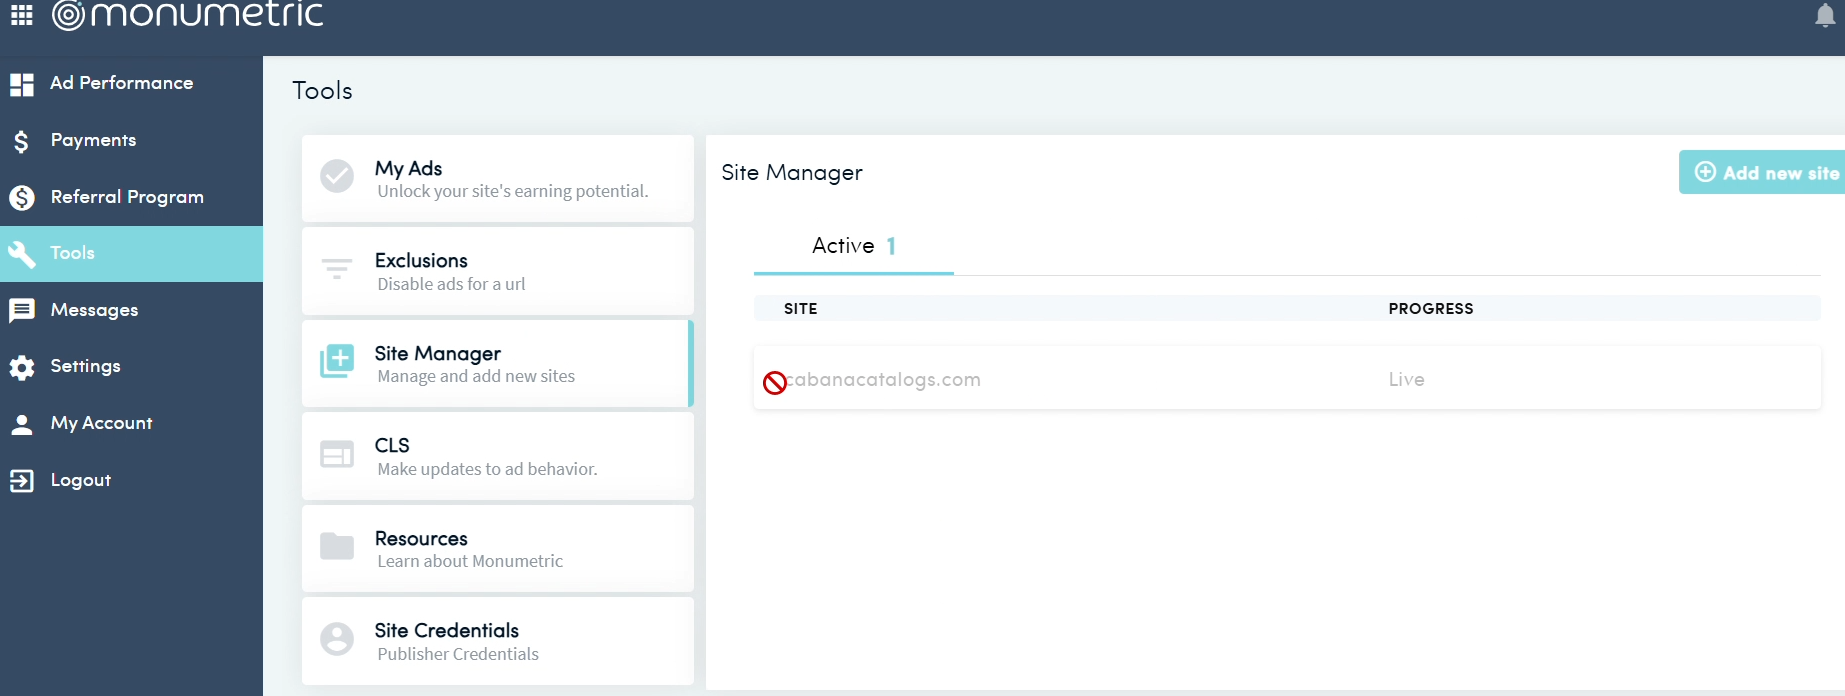The width and height of the screenshot is (1845, 696).
Task: Click the Resources folder icon
Action: [337, 546]
